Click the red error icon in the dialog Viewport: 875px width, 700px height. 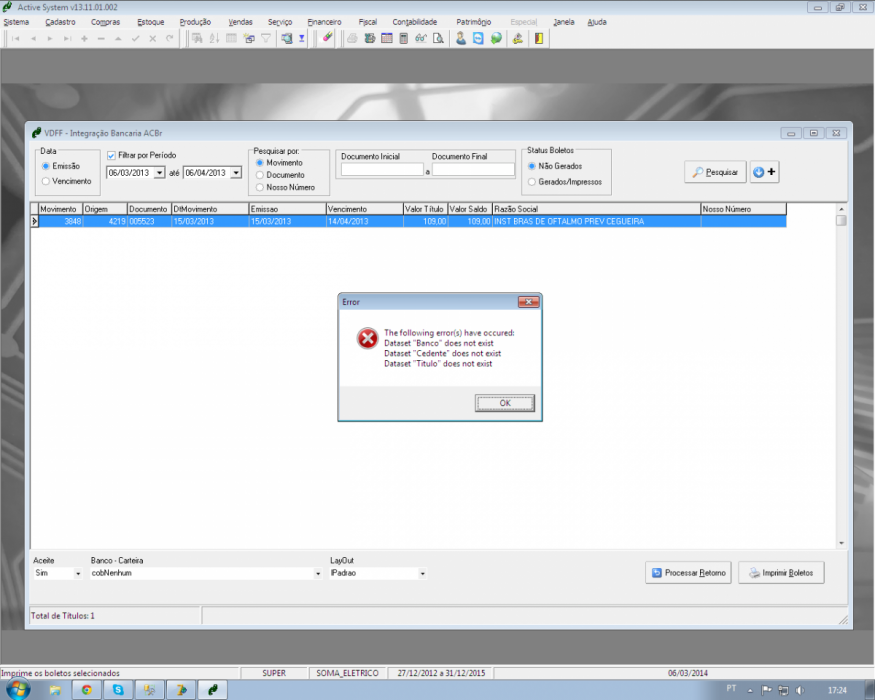[x=367, y=338]
